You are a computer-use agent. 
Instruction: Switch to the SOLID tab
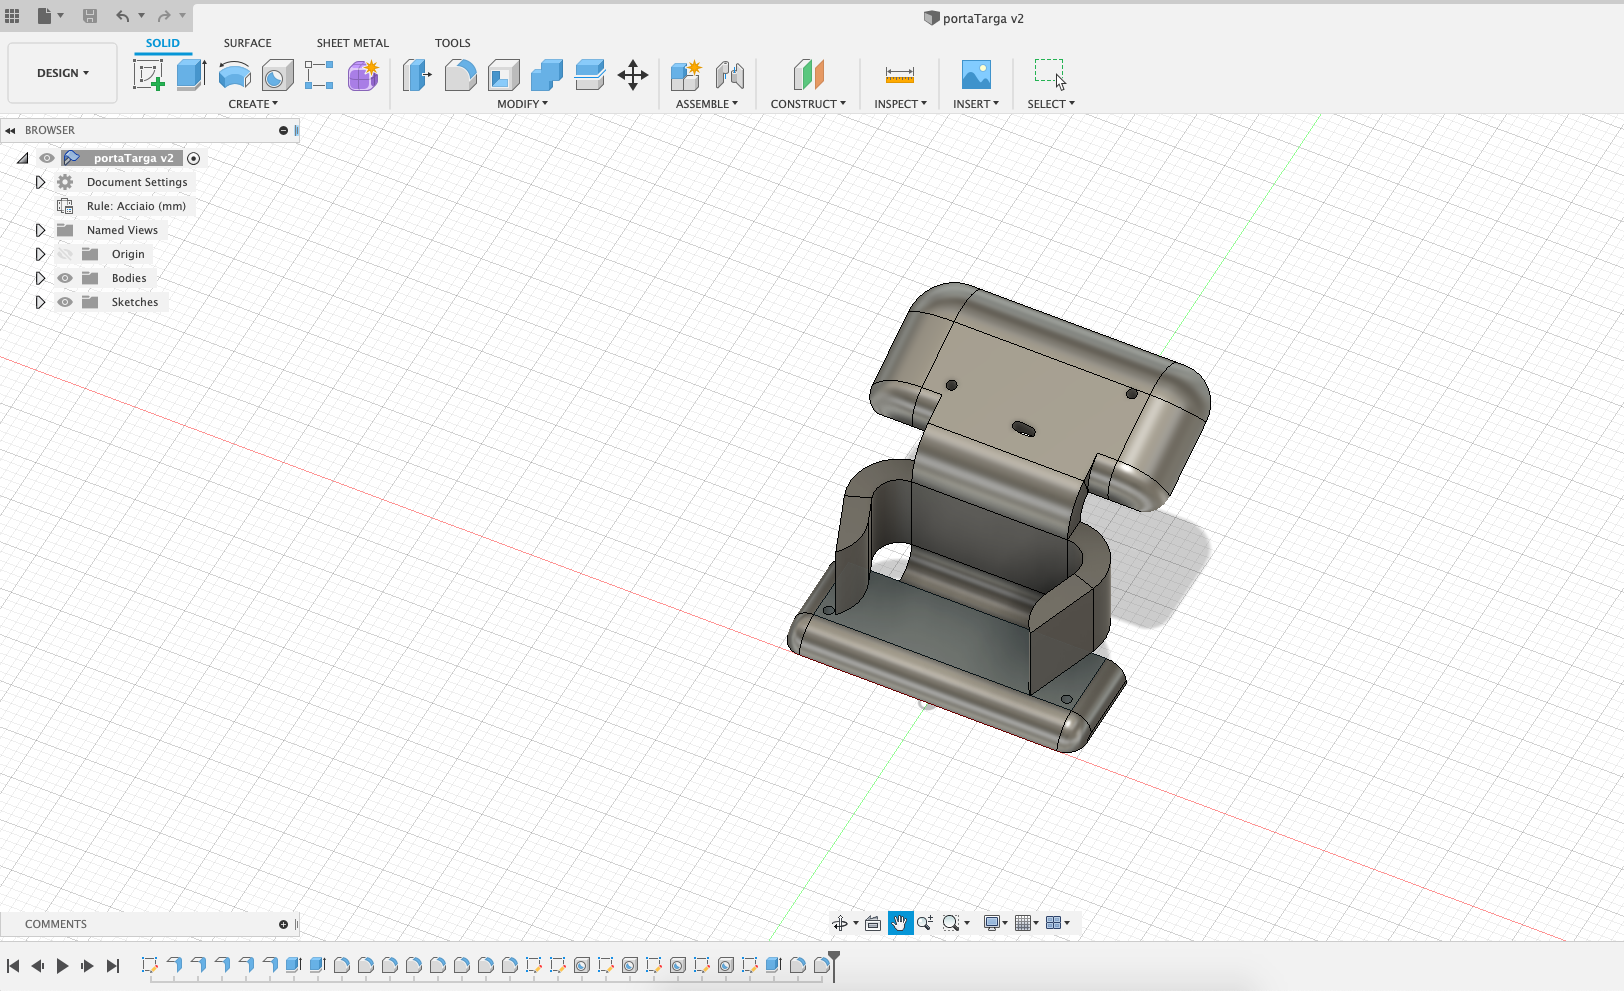point(163,43)
